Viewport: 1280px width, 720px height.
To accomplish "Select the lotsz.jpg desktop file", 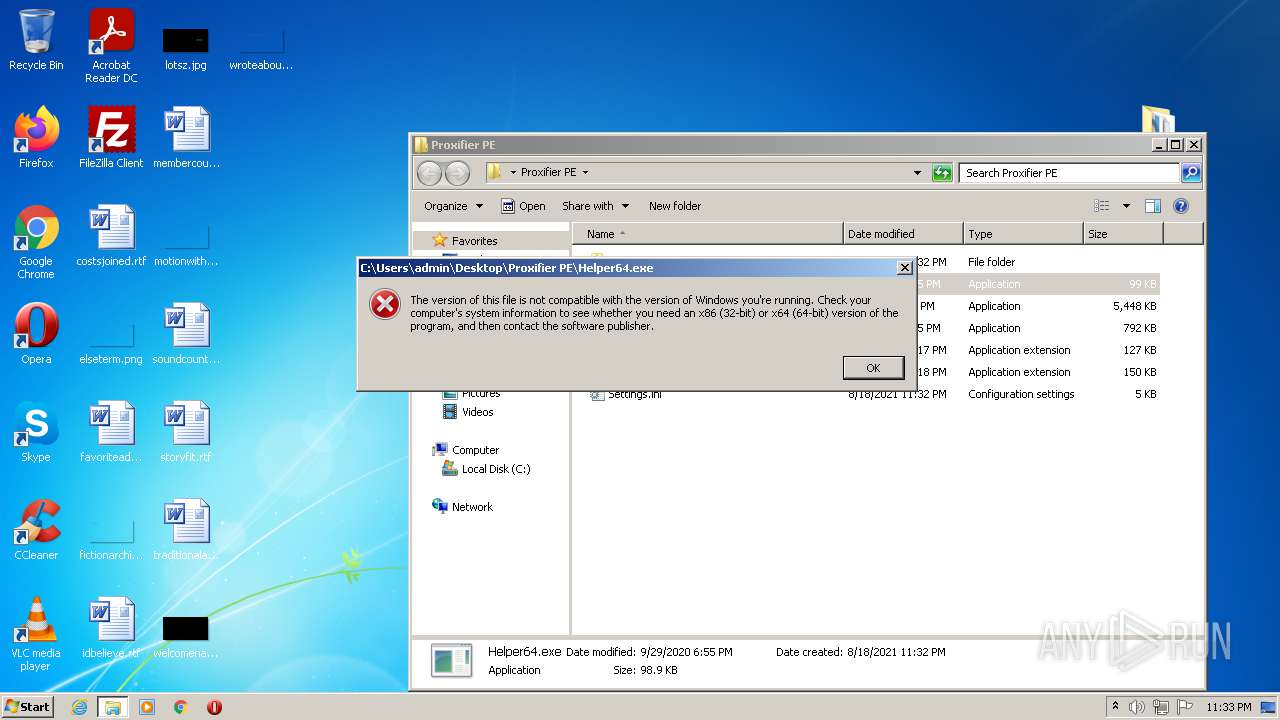I will tap(186, 48).
